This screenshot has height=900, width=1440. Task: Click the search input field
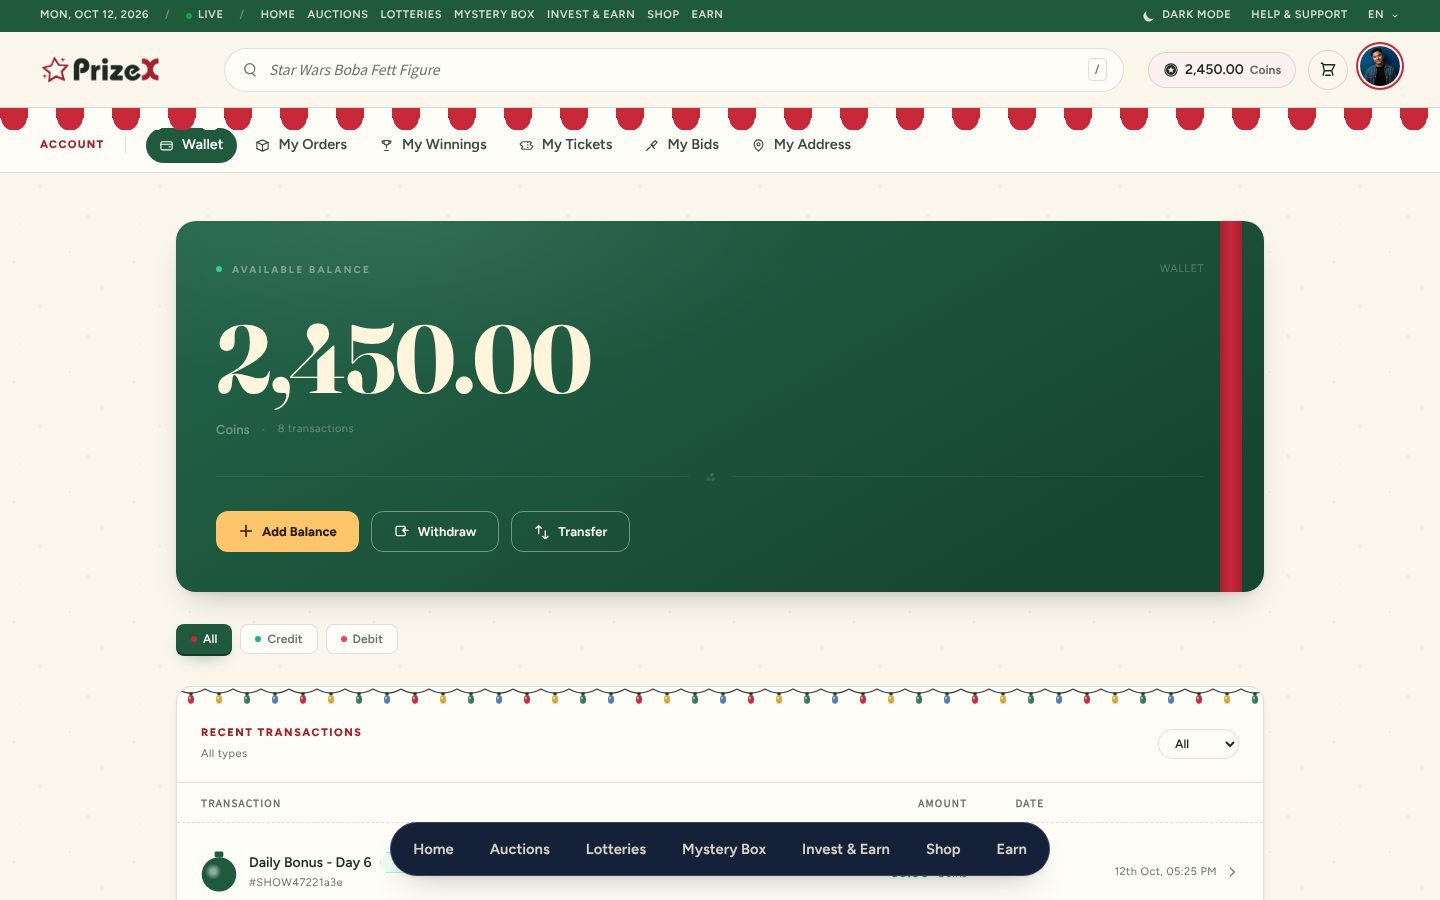(674, 70)
